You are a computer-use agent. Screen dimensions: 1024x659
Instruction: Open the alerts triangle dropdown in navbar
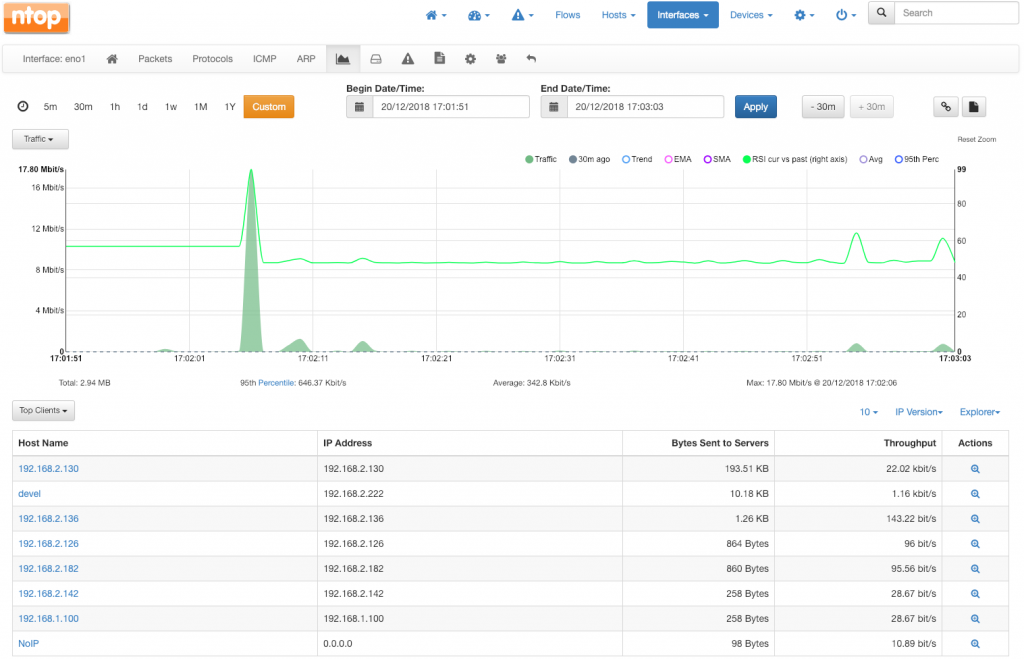(x=522, y=15)
